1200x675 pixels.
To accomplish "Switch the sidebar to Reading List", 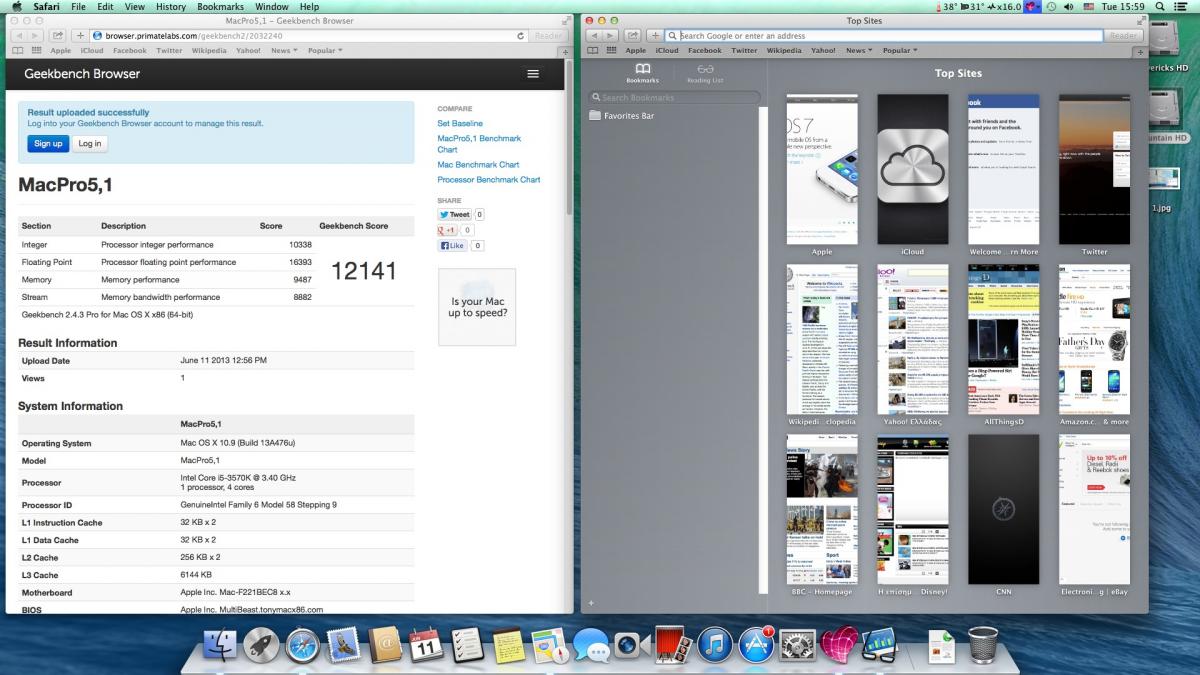I will tap(705, 73).
